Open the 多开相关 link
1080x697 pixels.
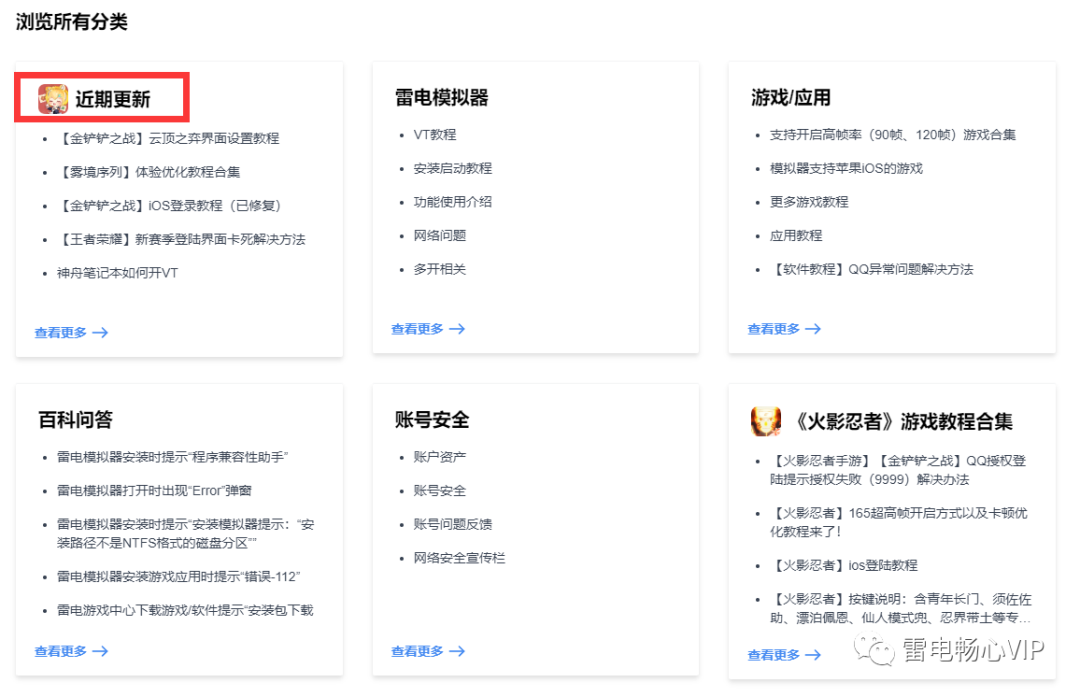pyautogui.click(x=440, y=269)
